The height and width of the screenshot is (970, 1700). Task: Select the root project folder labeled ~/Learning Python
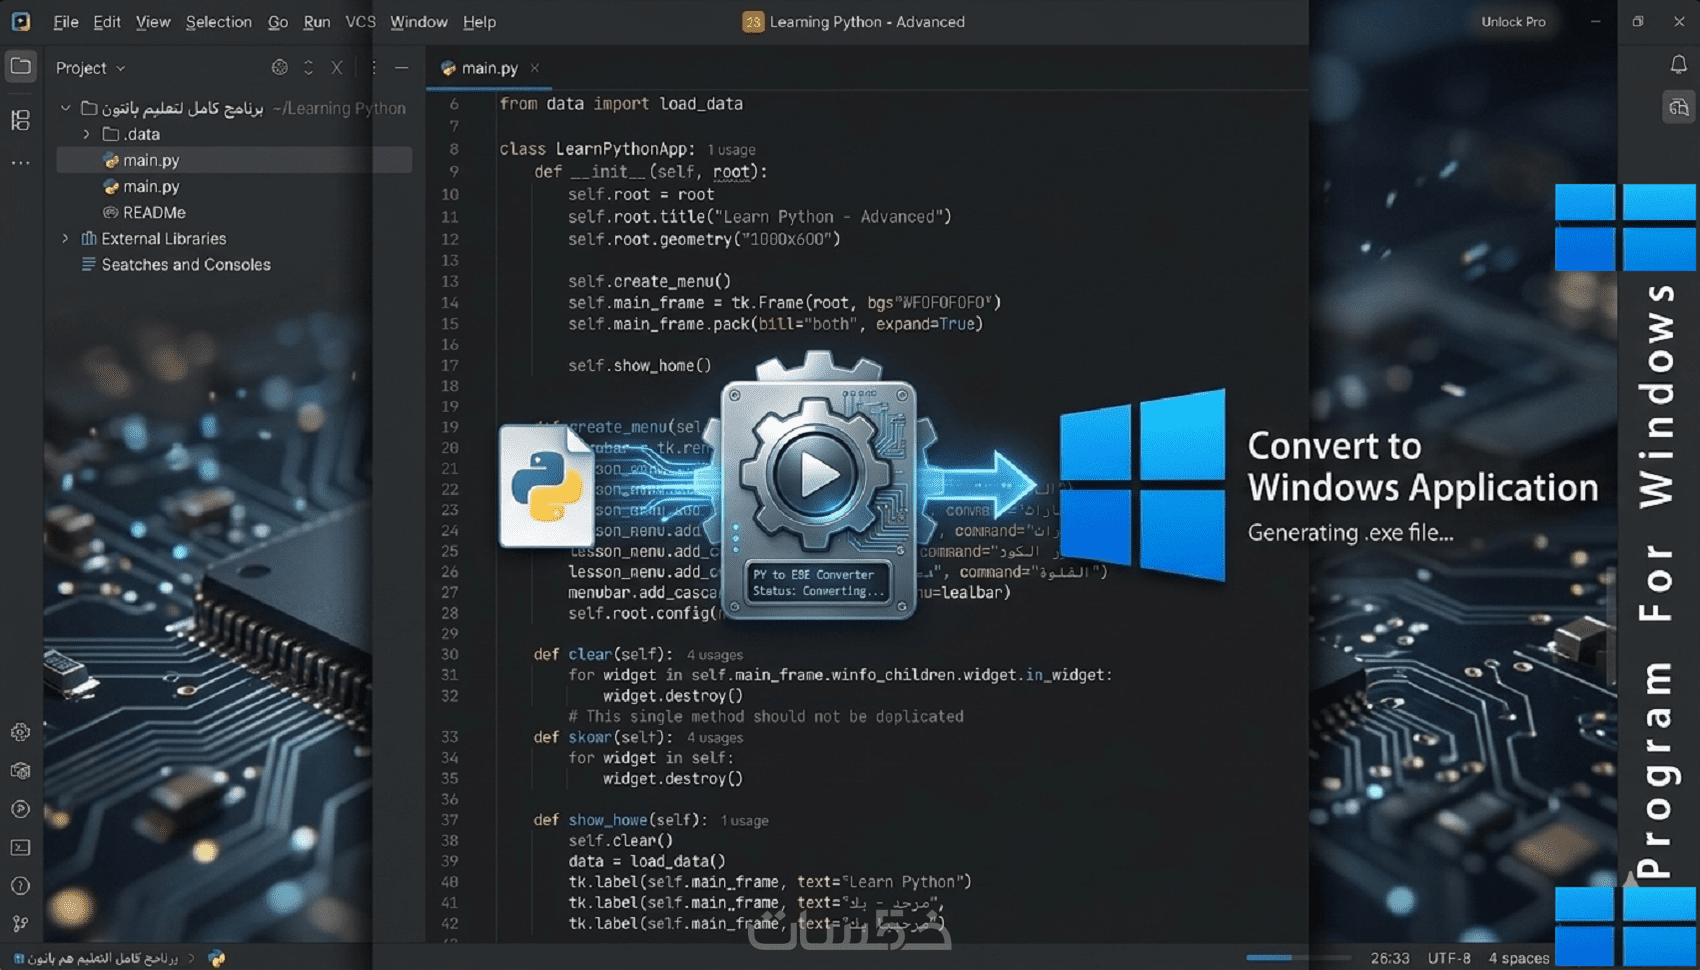pos(234,108)
